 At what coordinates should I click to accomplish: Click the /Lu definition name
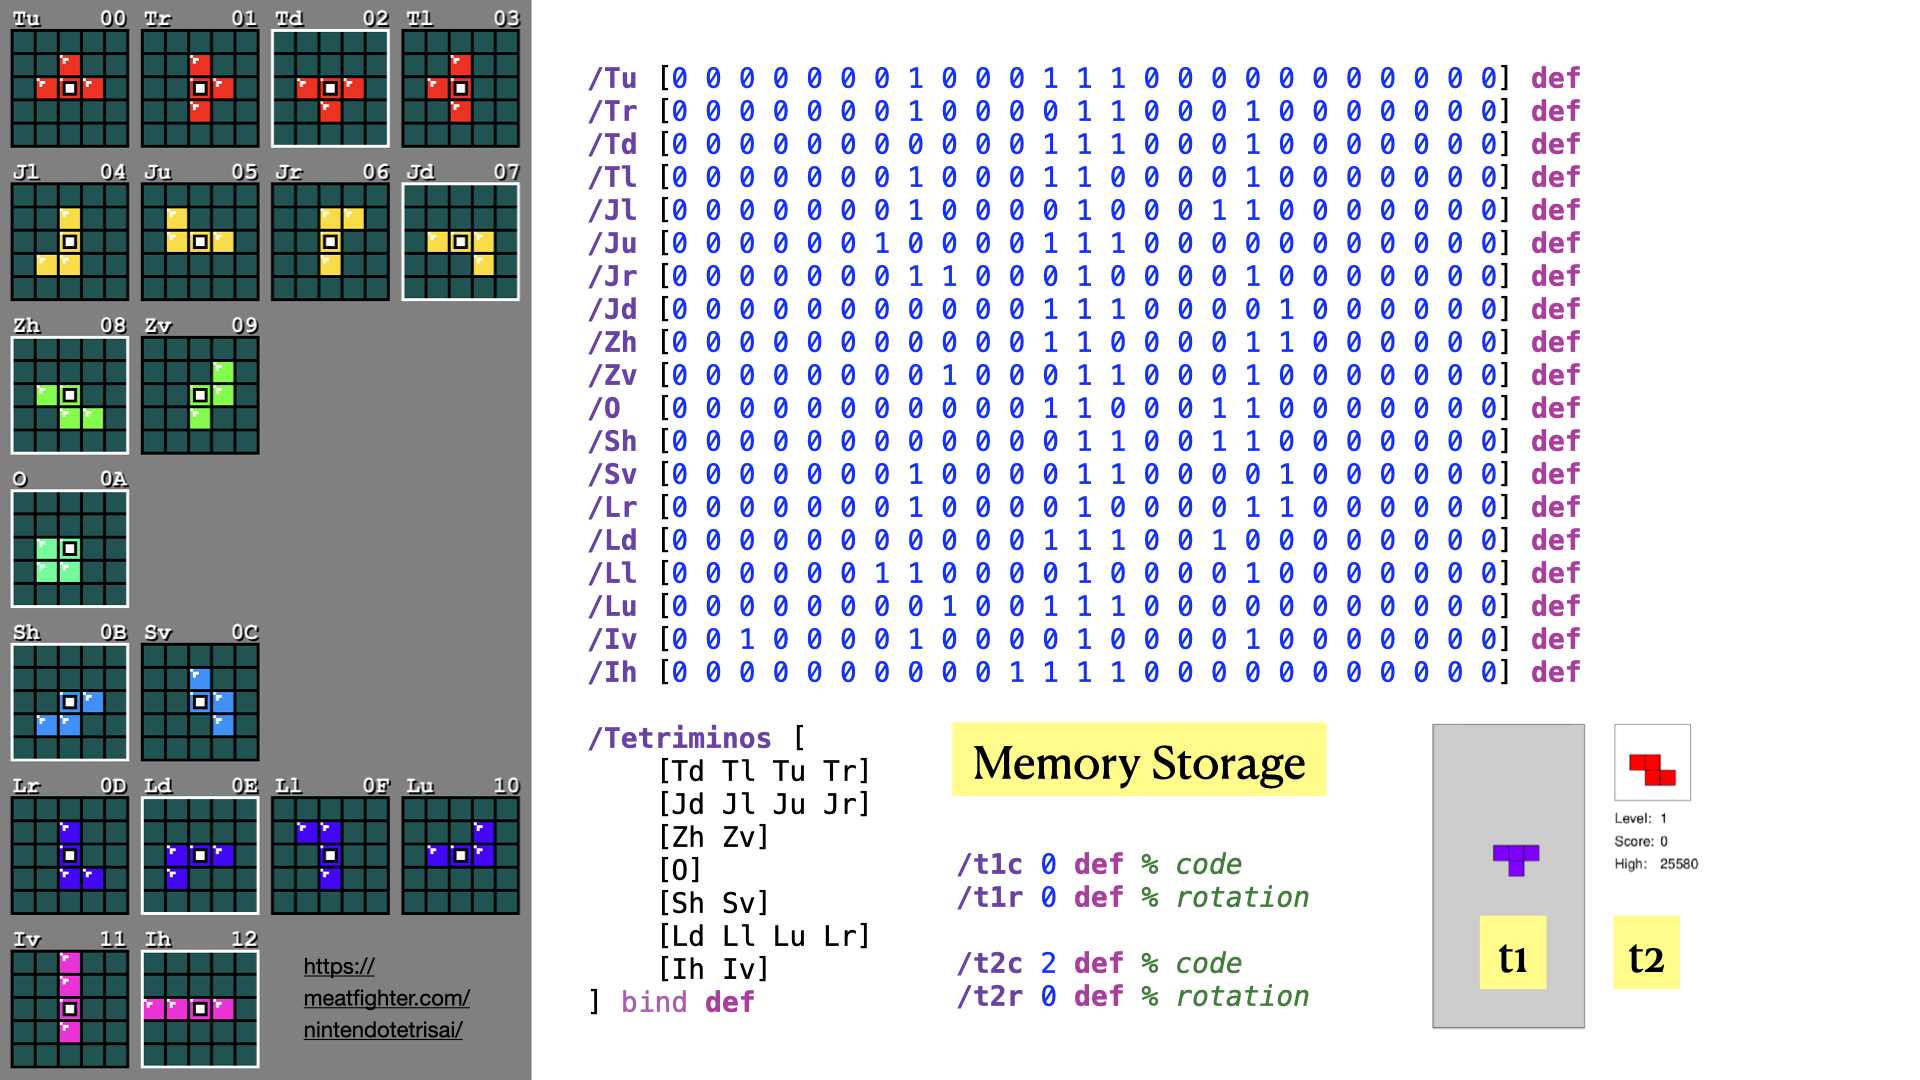(612, 606)
